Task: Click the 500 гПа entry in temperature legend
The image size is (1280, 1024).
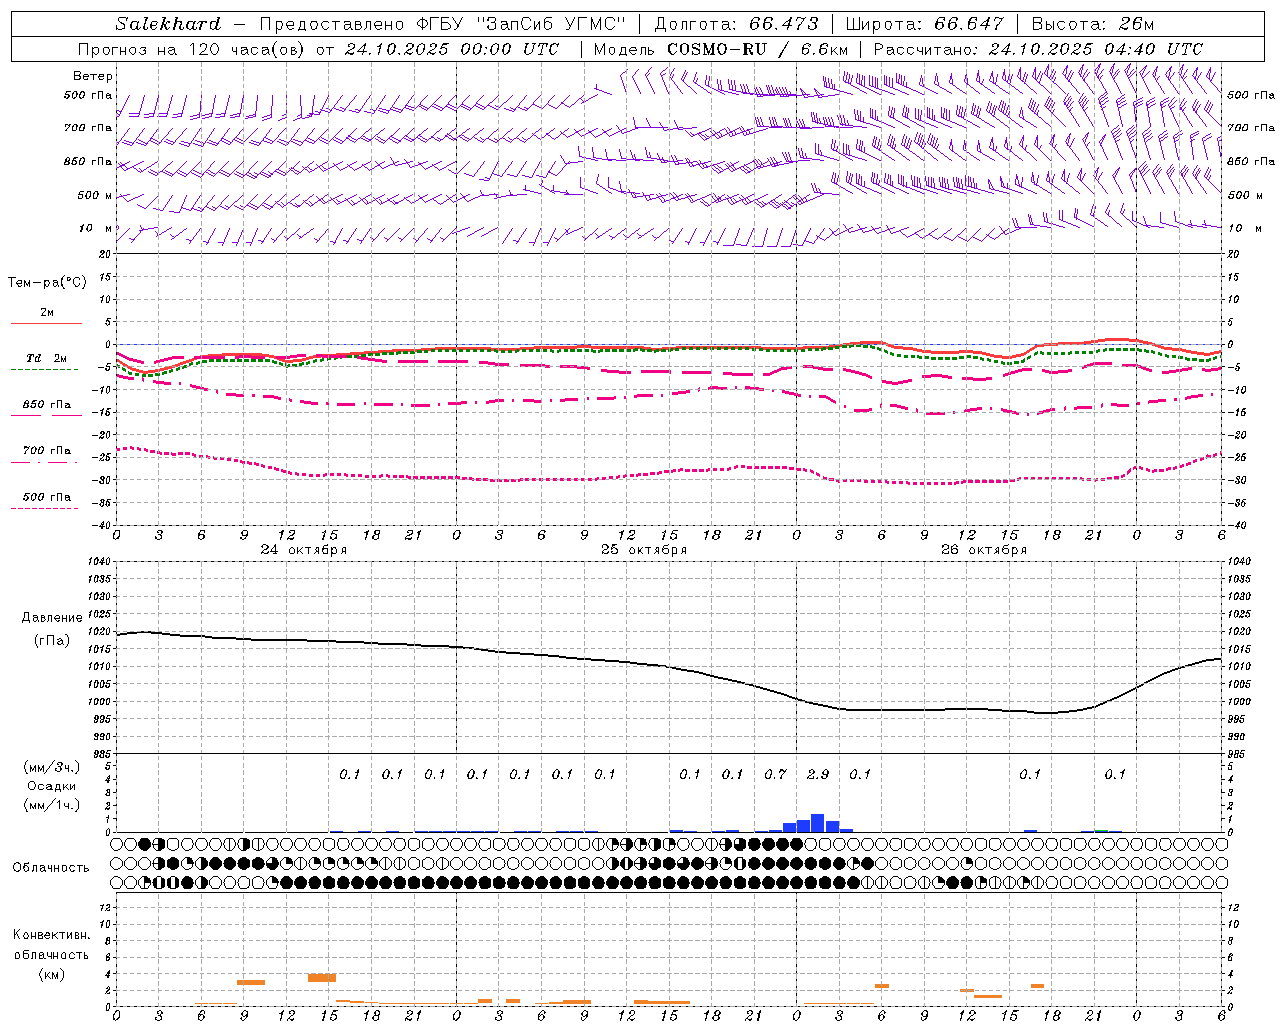Action: pyautogui.click(x=47, y=497)
